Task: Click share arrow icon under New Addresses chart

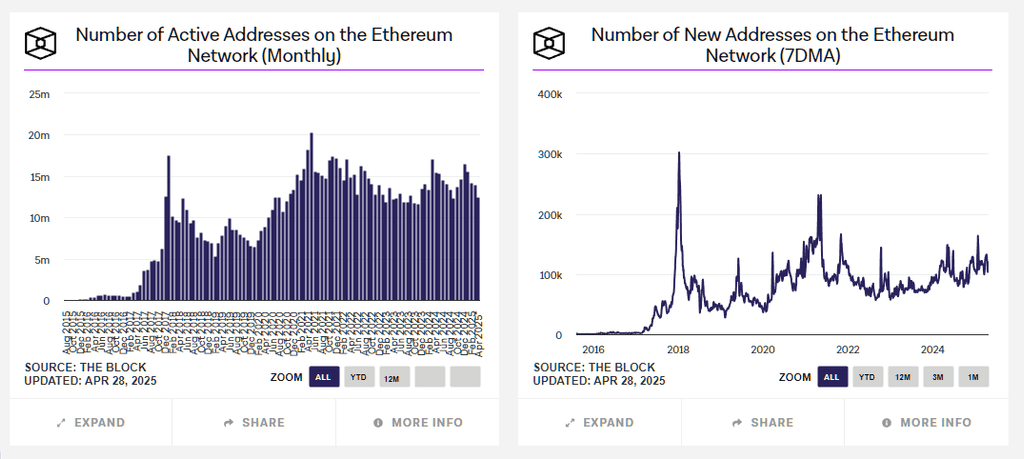Action: [736, 423]
